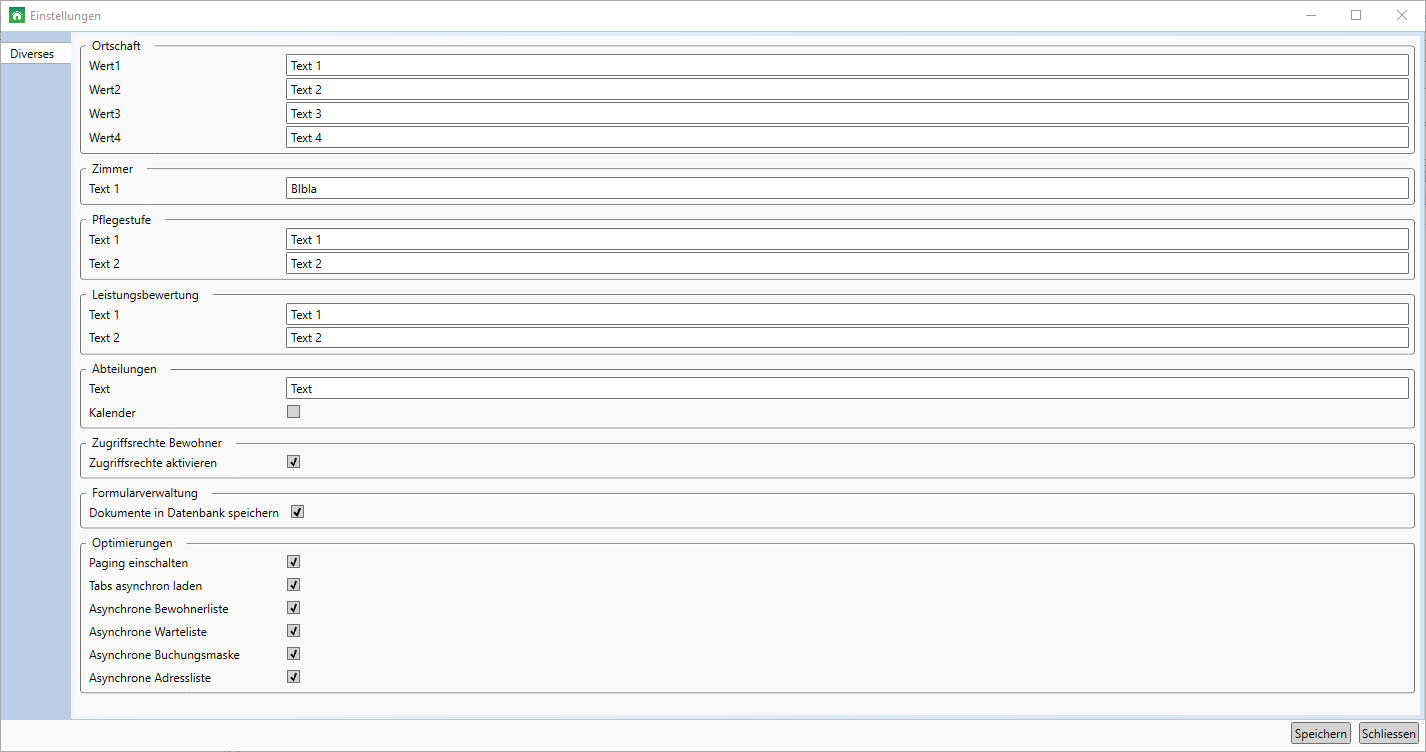Uncheck Dokumente in Datenbank speichern
This screenshot has height=752, width=1426.
tap(297, 512)
